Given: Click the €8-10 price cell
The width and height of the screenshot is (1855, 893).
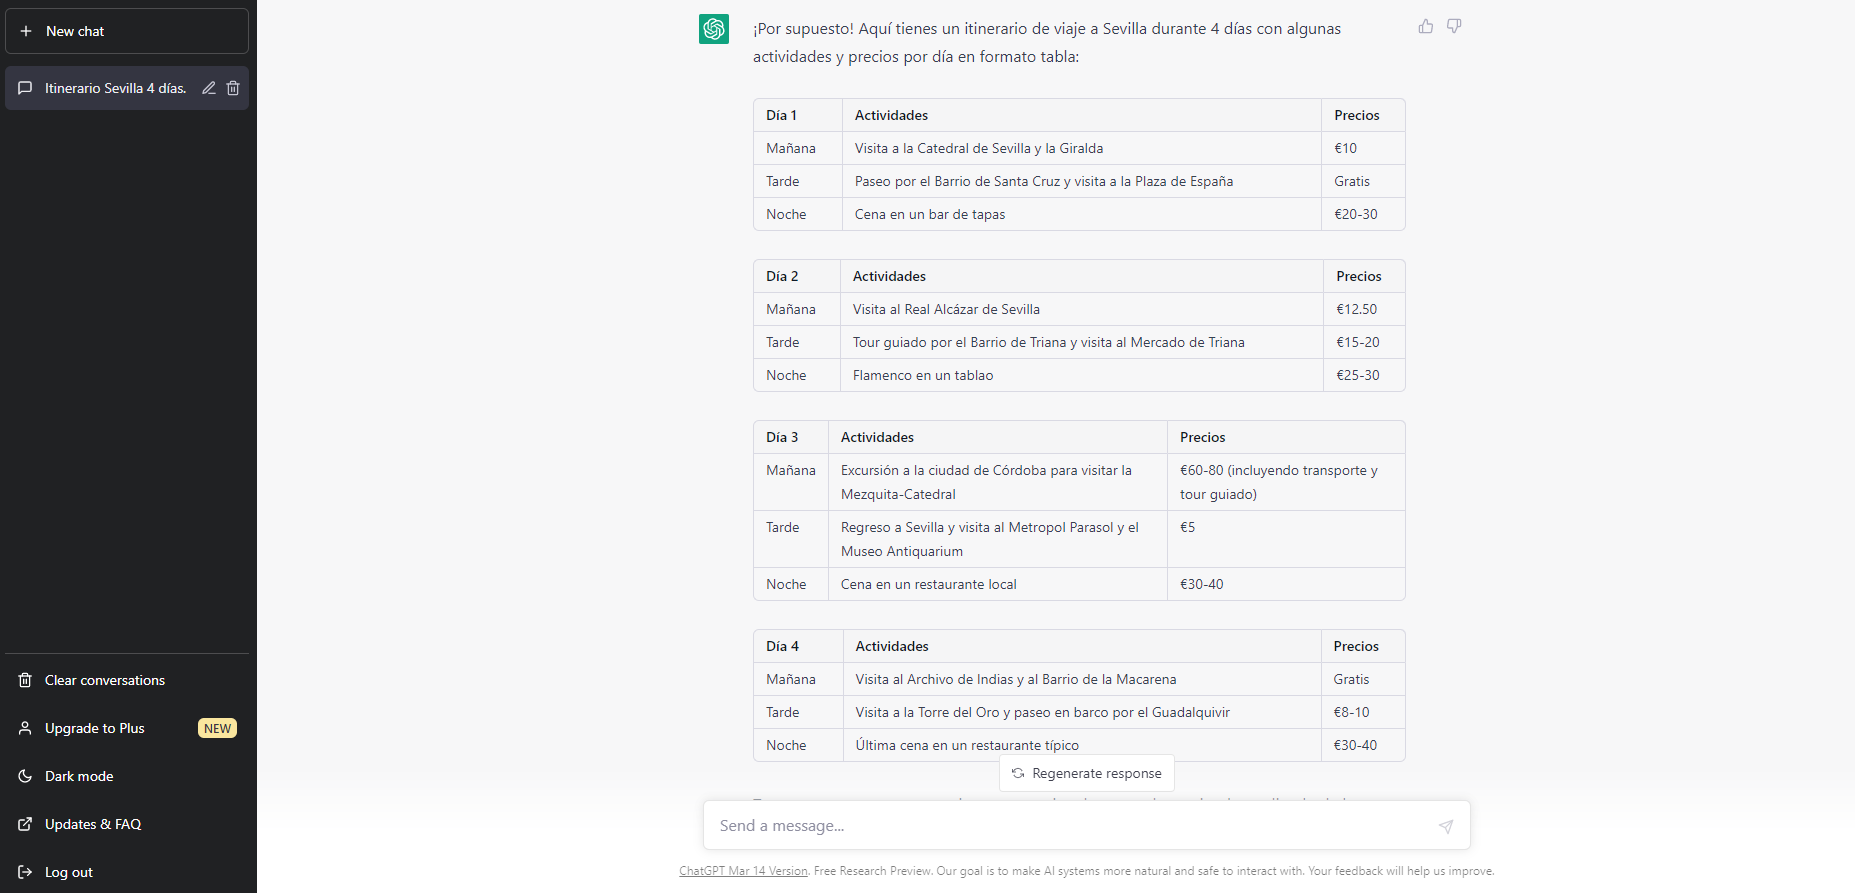Looking at the screenshot, I should (x=1363, y=712).
